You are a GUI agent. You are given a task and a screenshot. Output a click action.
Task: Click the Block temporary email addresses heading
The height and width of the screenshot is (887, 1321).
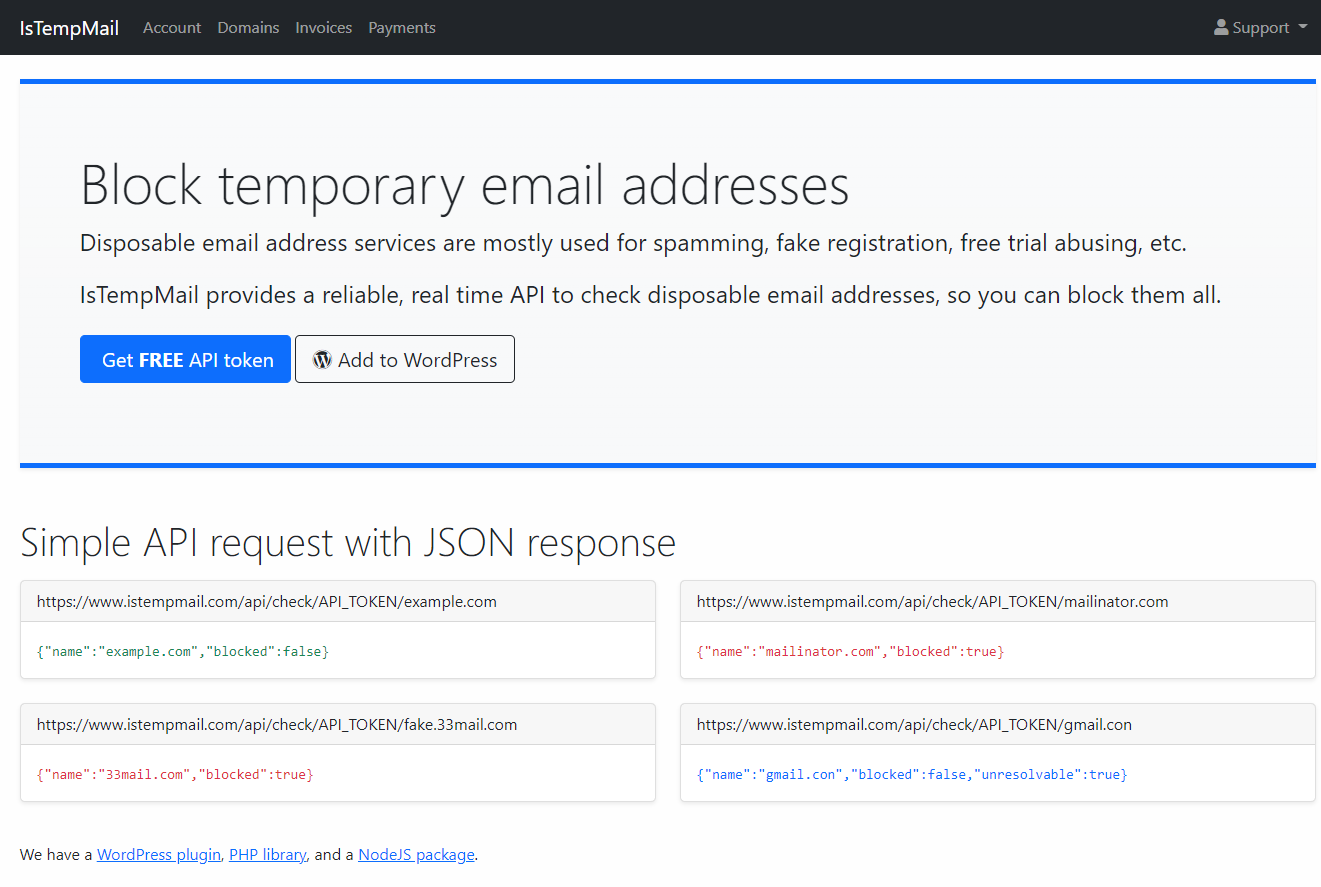pos(464,186)
